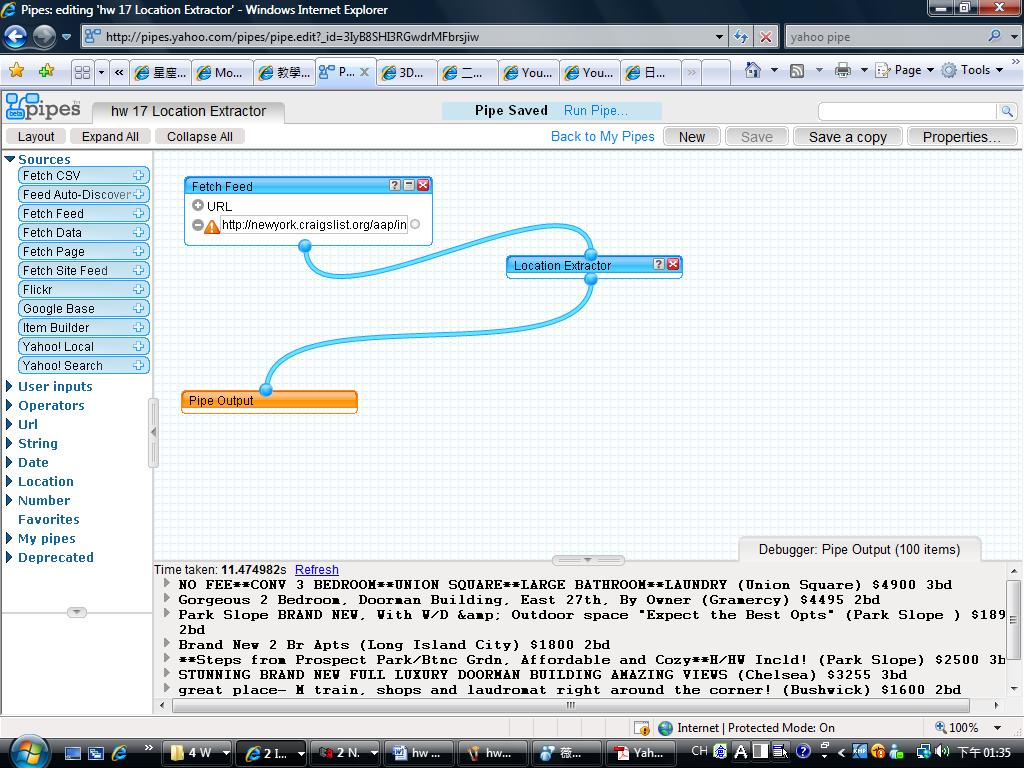Screen dimensions: 1024x768
Task: Add another URL field in Fetch Feed
Action: 198,206
